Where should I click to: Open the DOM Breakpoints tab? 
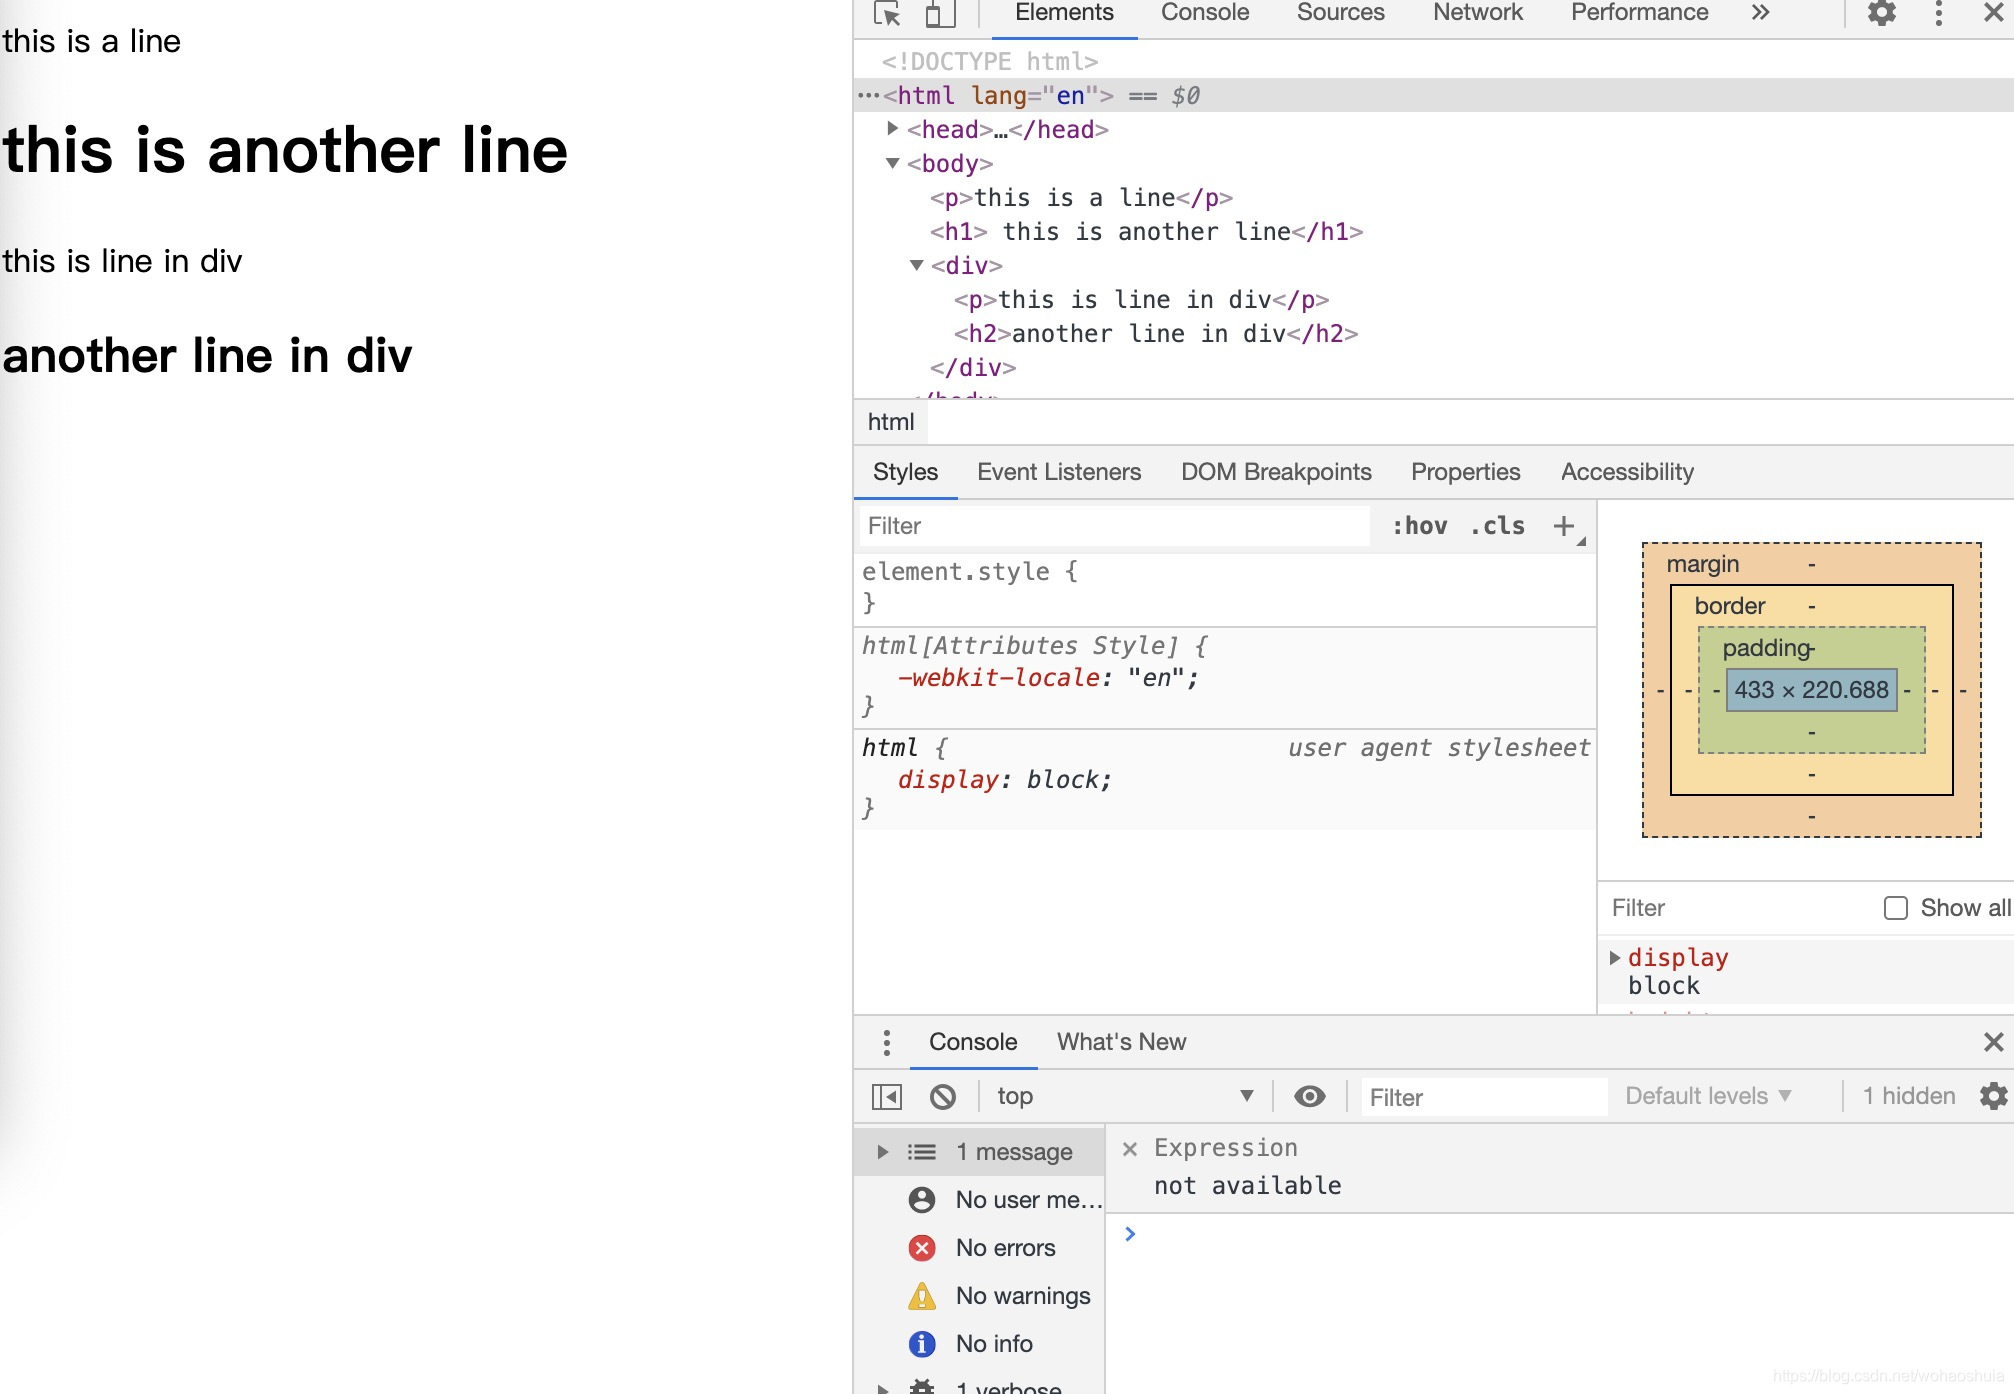coord(1276,472)
